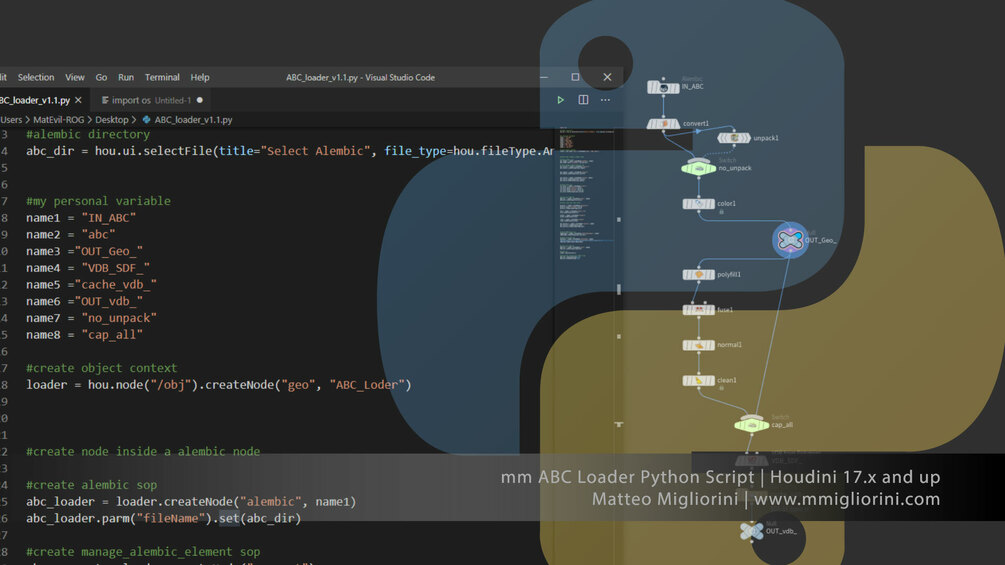Click the '#create alembic sop' comment
Image resolution: width=1005 pixels, height=565 pixels.
tap(91, 485)
